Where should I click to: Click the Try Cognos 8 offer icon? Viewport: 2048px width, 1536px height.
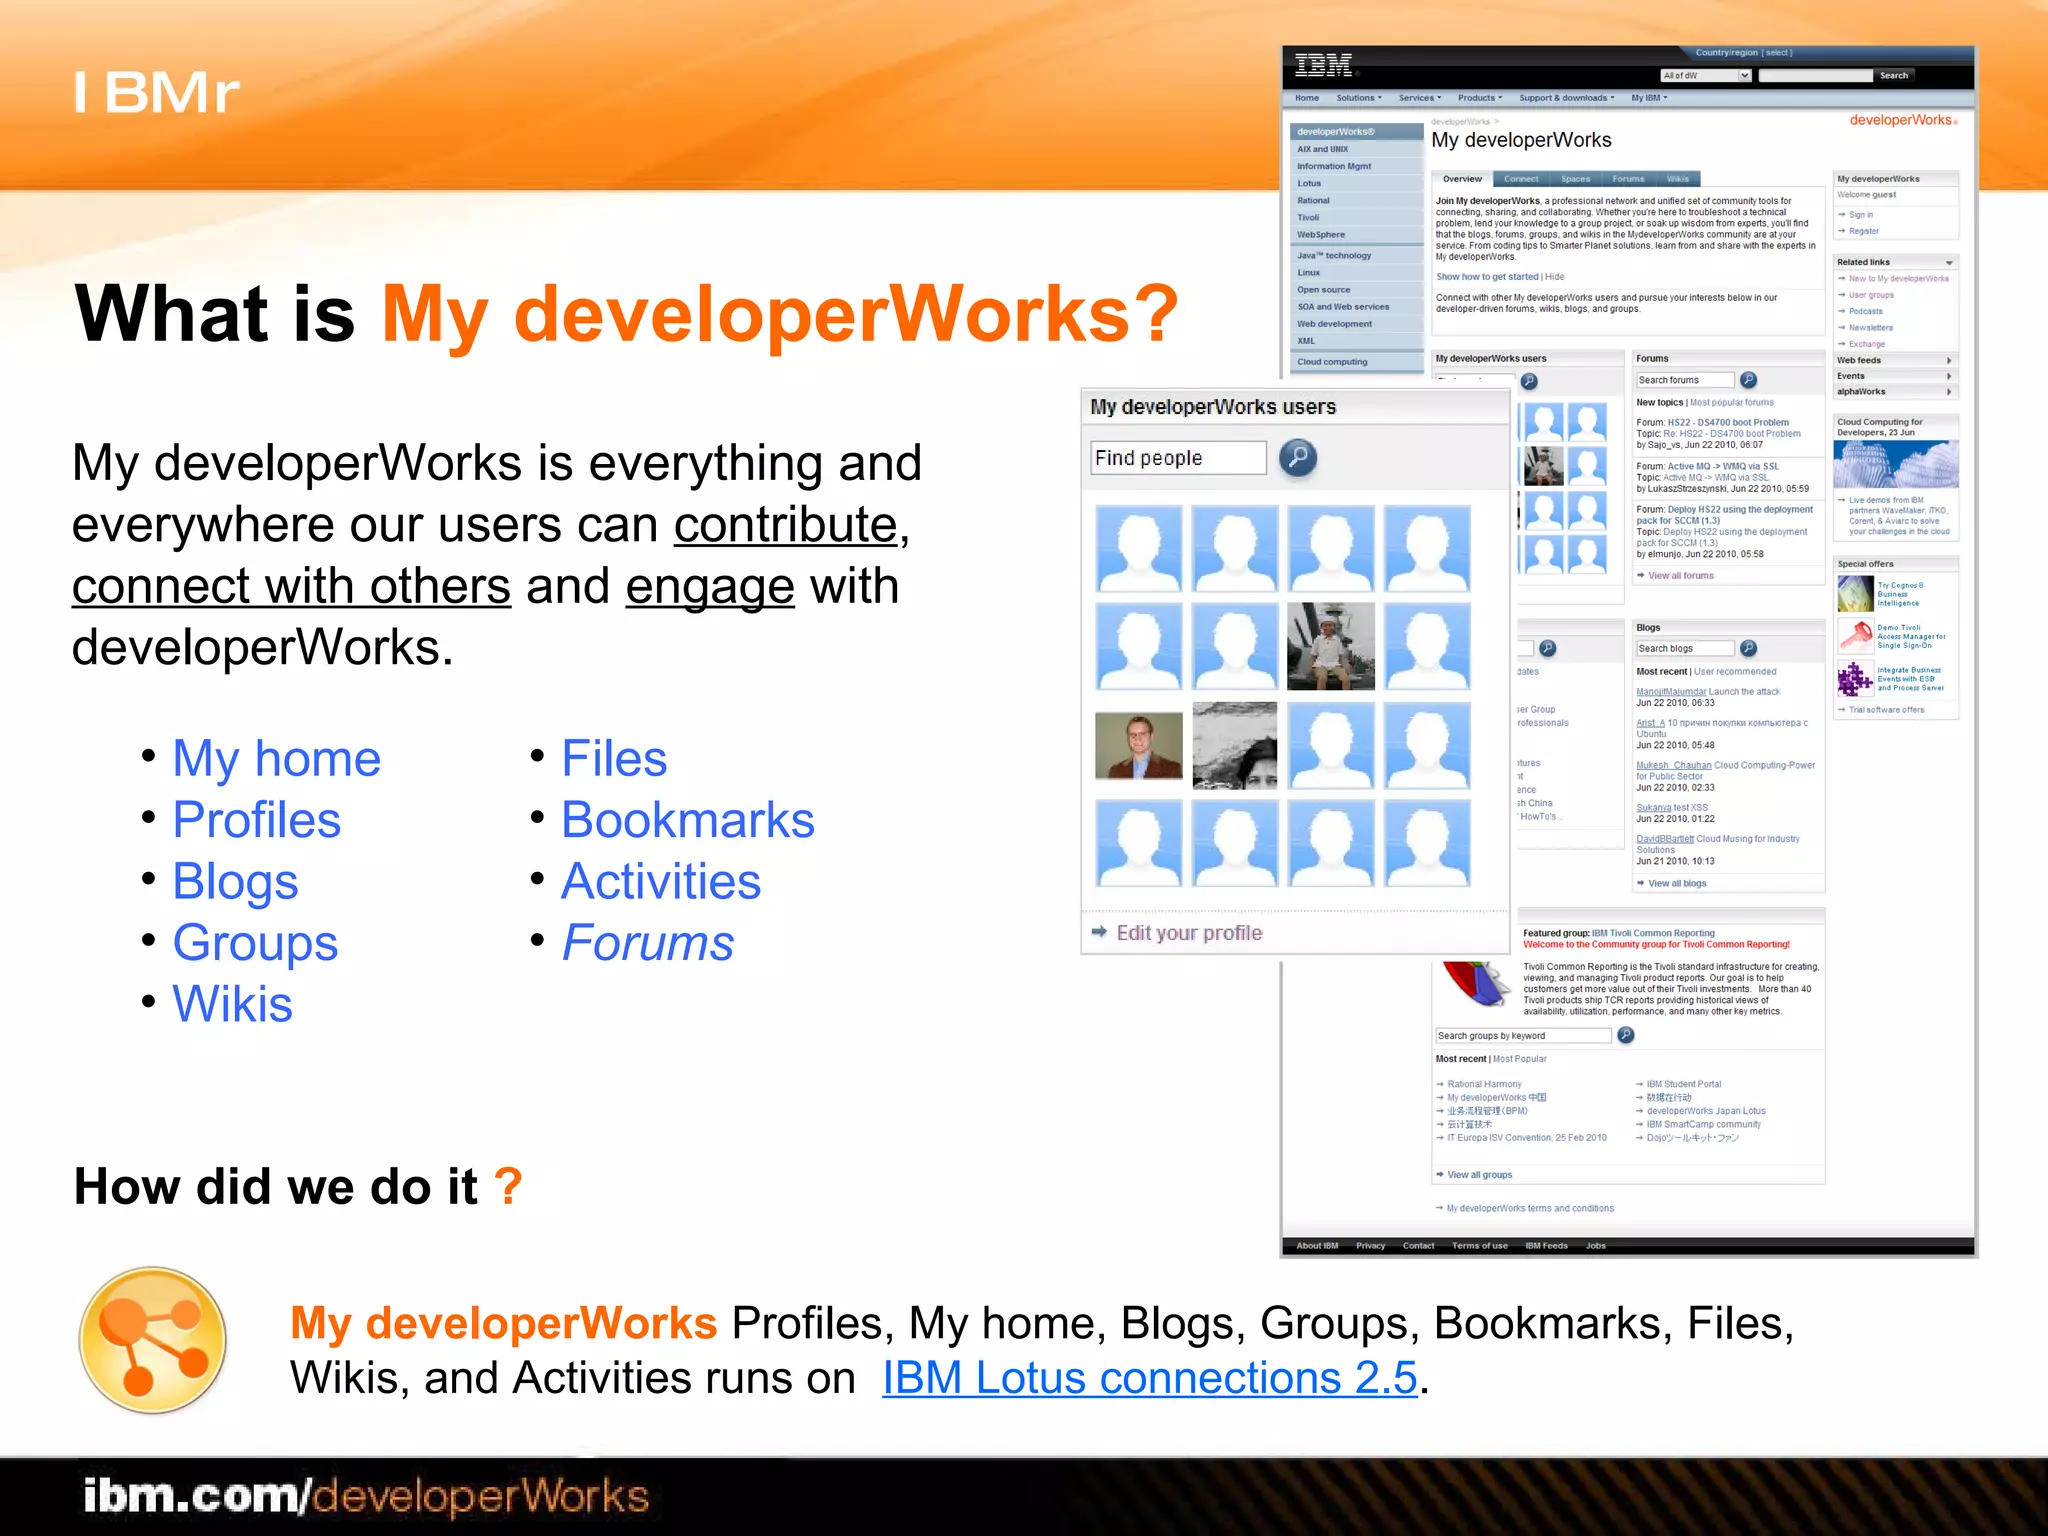(x=1855, y=594)
